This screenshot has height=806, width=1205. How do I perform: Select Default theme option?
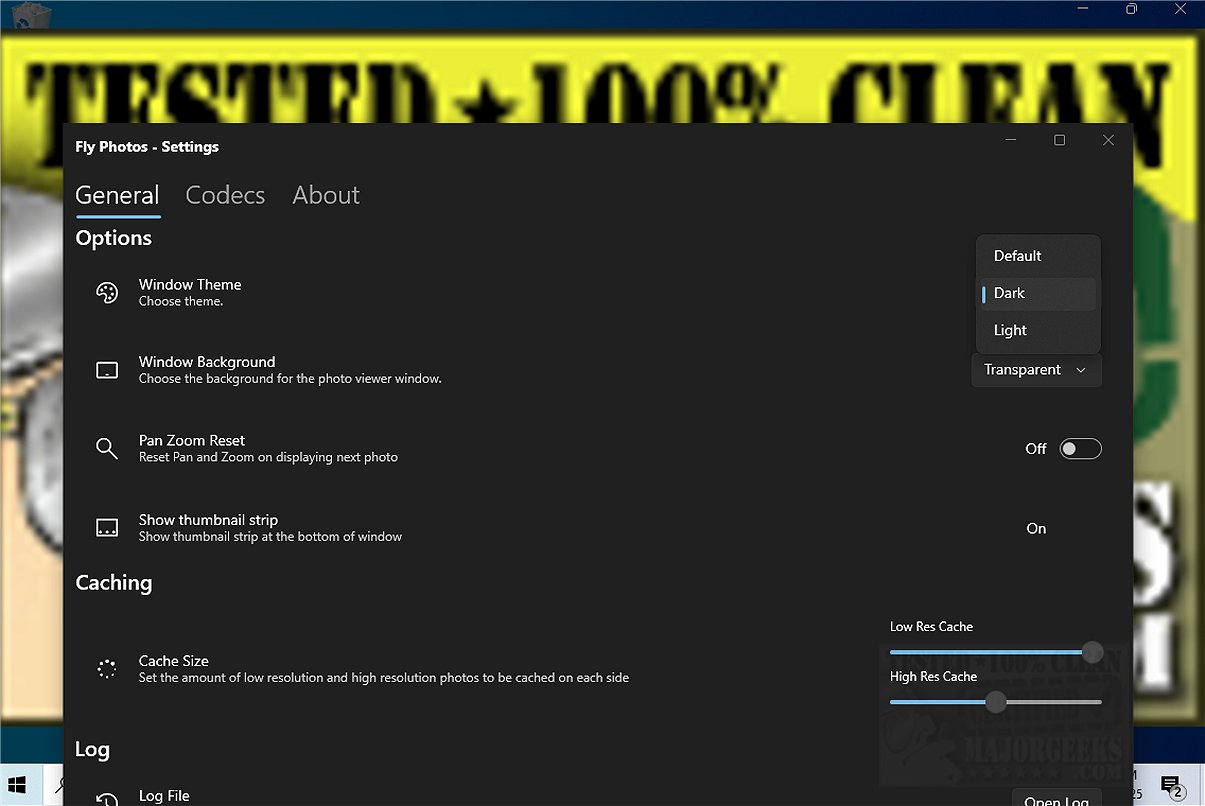(1037, 256)
